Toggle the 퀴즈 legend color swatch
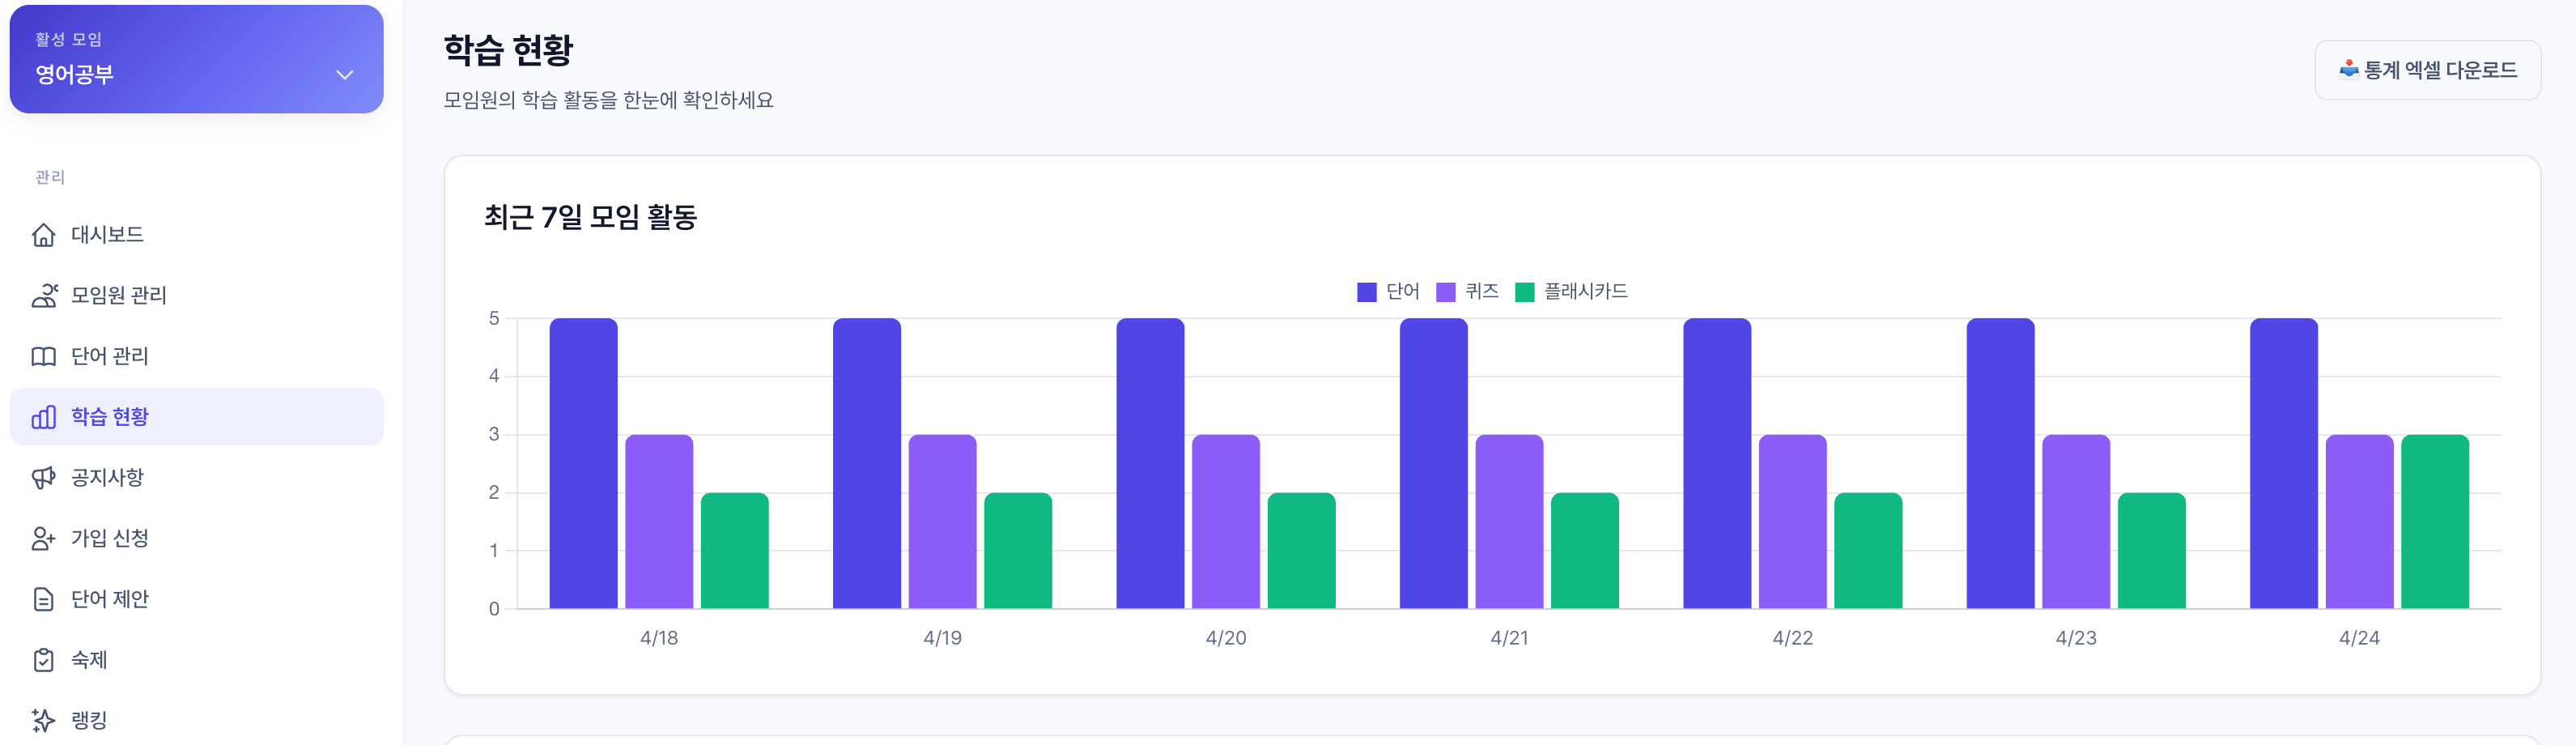 tap(1445, 292)
